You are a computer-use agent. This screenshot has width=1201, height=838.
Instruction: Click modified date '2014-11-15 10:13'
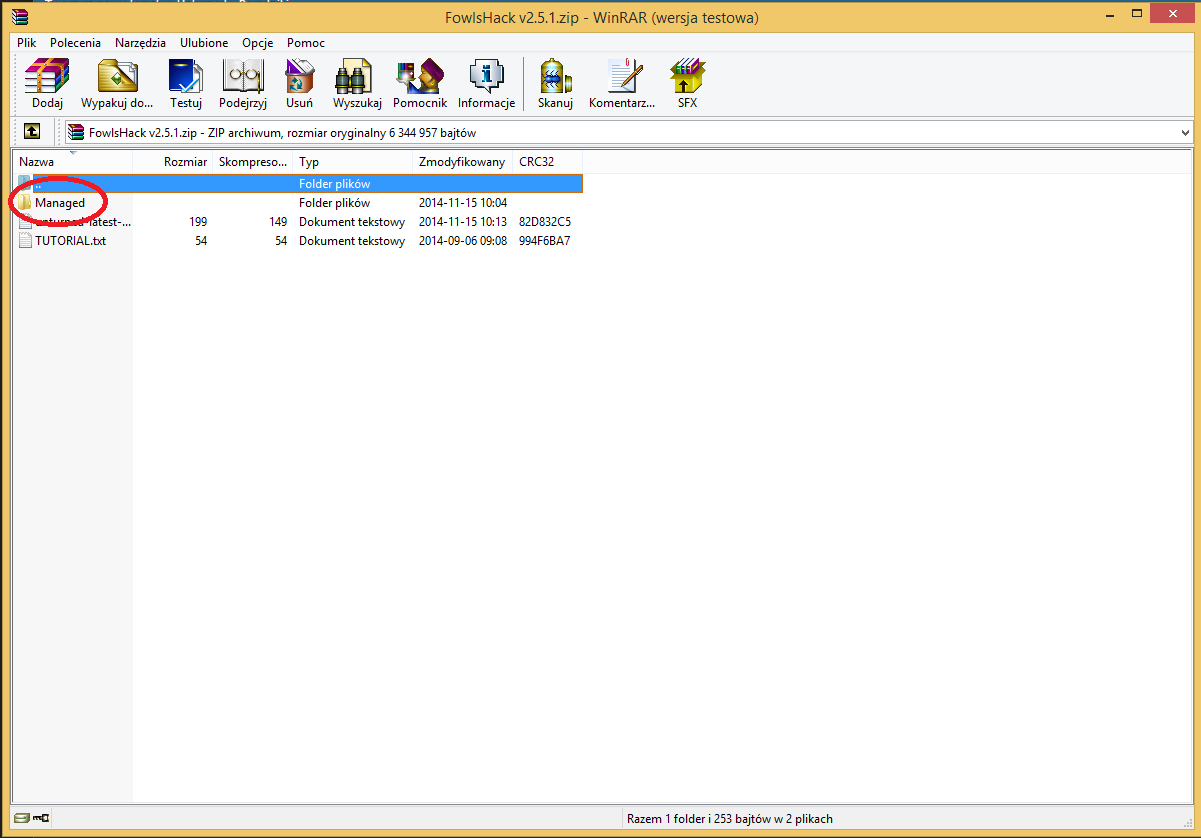coord(462,222)
